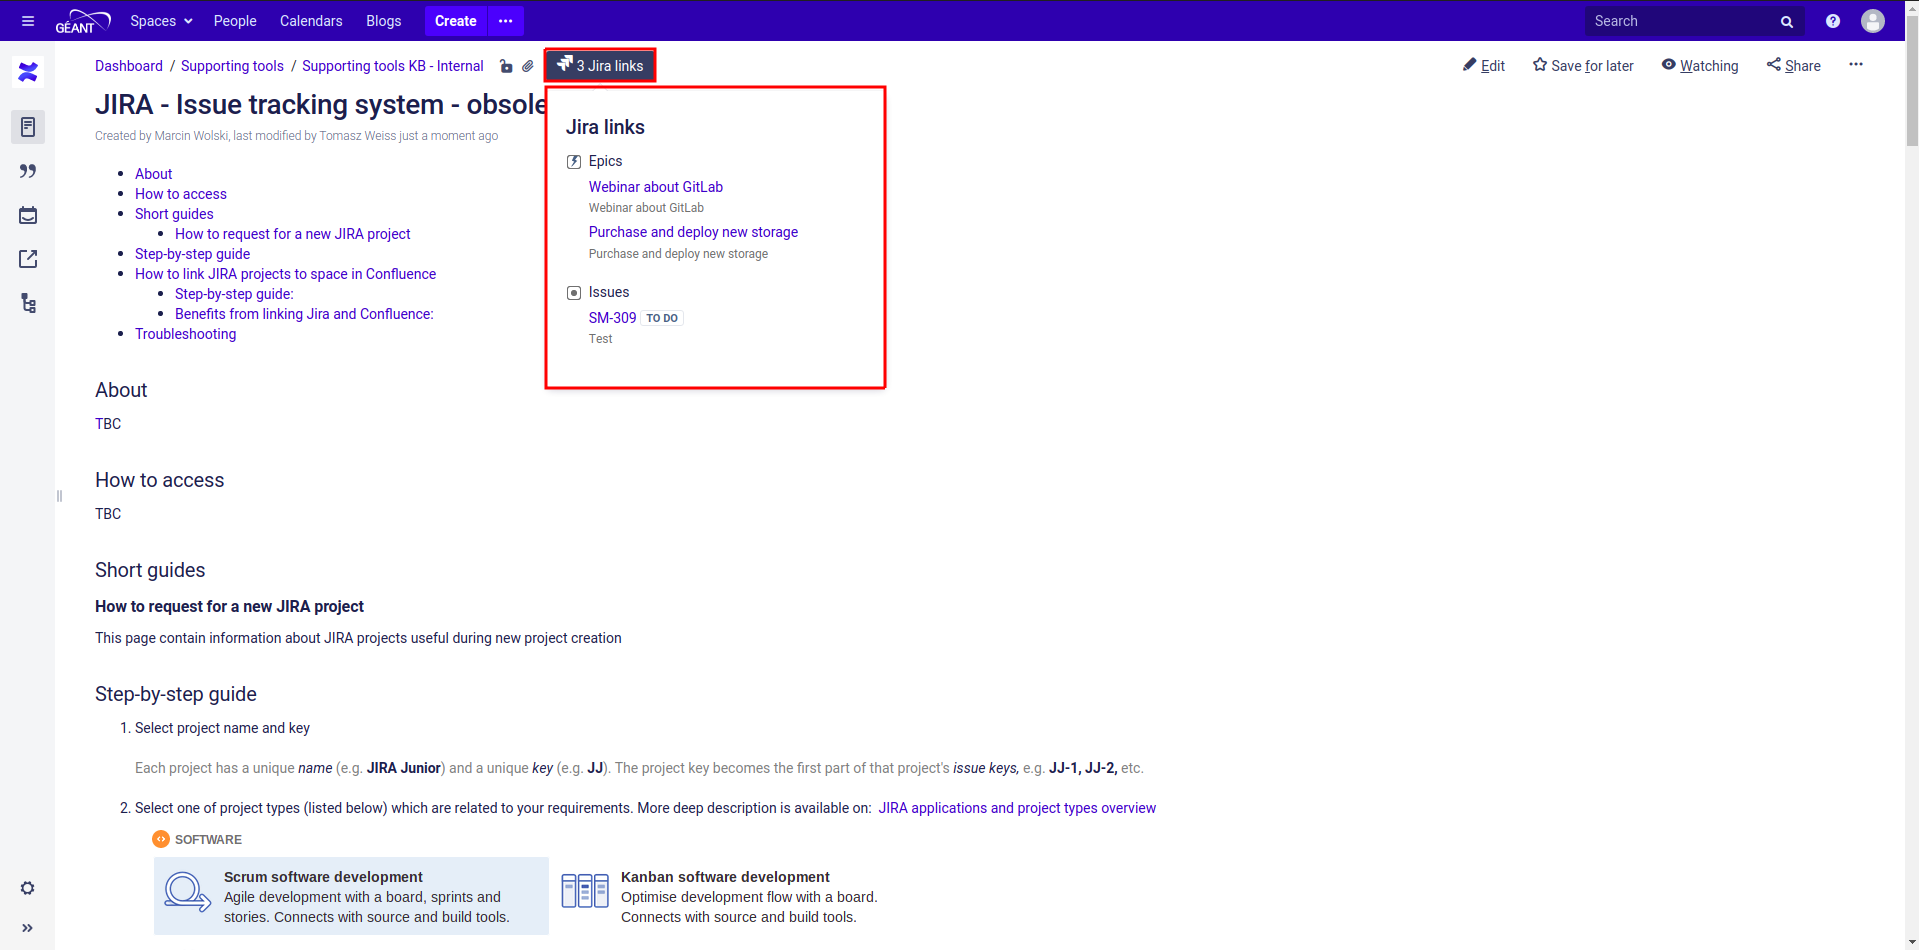
Task: Click the Issues type icon
Action: (574, 293)
